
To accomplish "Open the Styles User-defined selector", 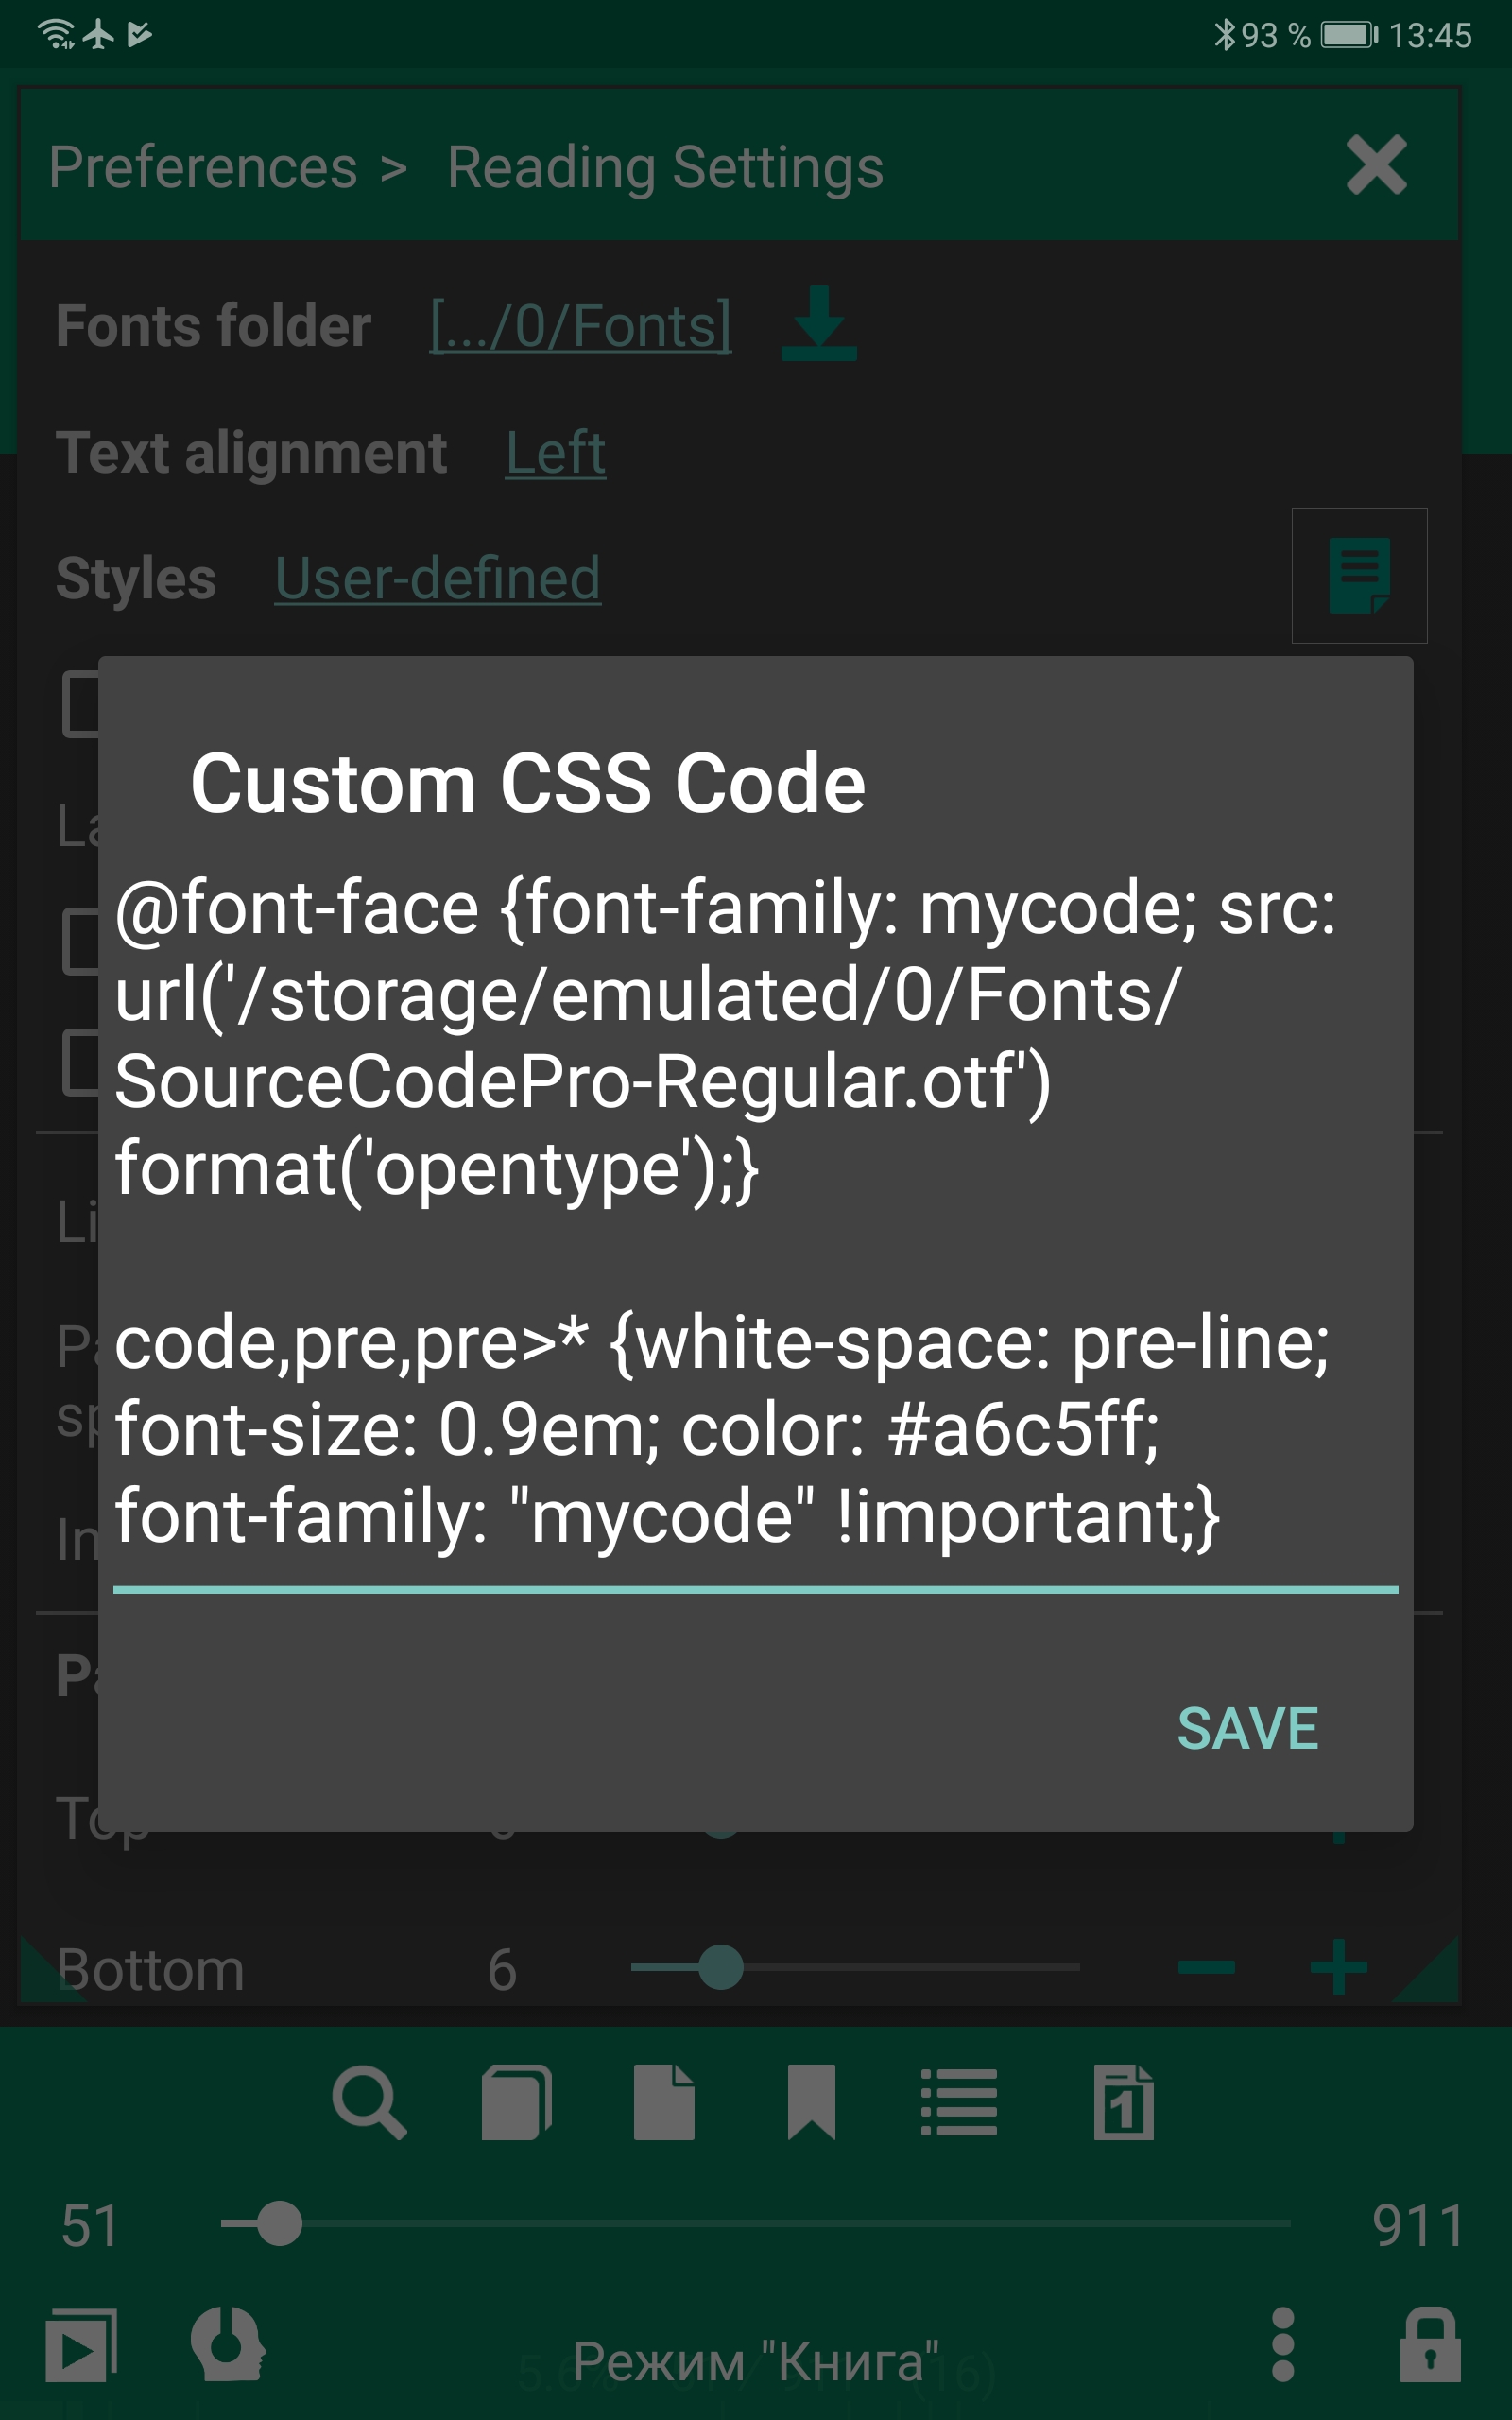I will [437, 578].
